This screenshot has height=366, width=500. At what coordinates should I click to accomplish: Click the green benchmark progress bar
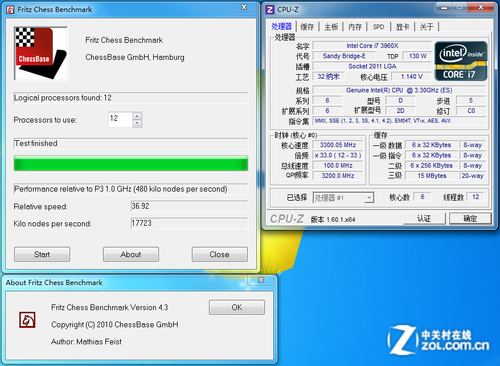coord(131,163)
